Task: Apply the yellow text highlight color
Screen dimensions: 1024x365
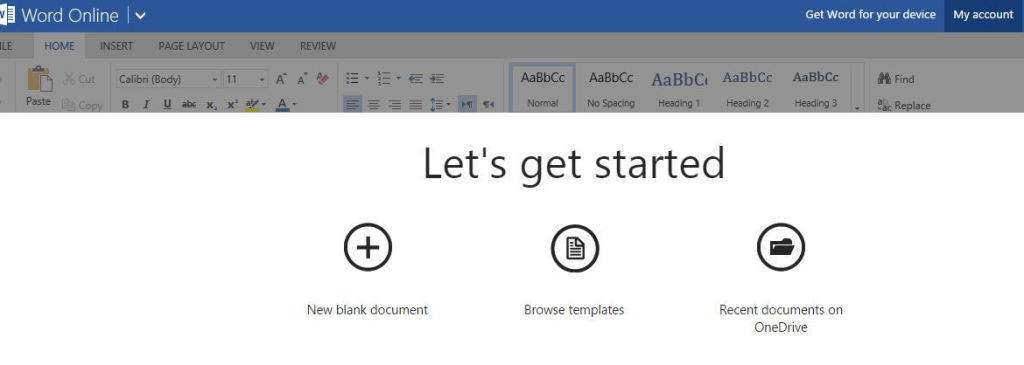Action: point(251,104)
